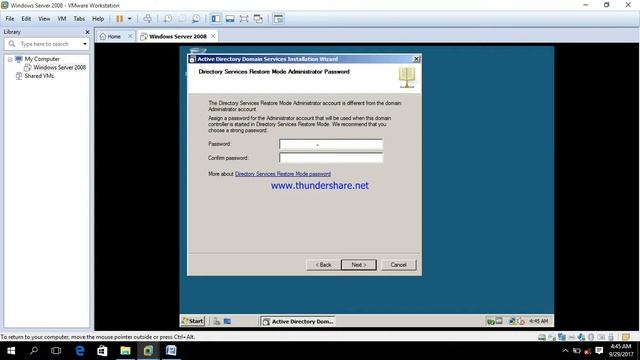640x360 pixels.
Task: Open the File menu
Action: [10, 19]
